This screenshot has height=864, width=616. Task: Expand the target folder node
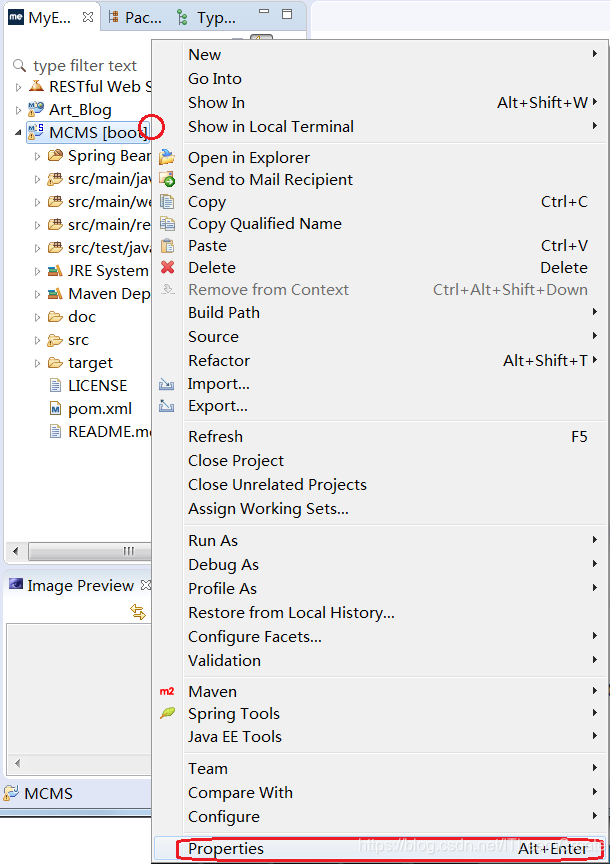37,363
